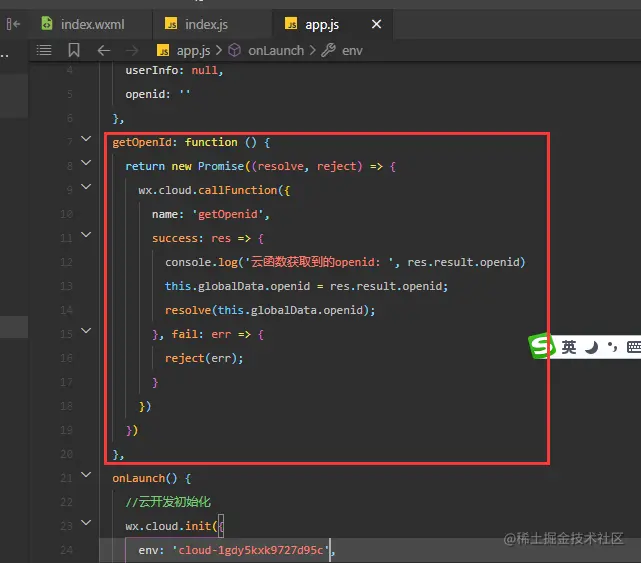Click 'this.globalData.openid = res.result.openid;' line
Image resolution: width=641 pixels, height=563 pixels.
click(x=306, y=286)
